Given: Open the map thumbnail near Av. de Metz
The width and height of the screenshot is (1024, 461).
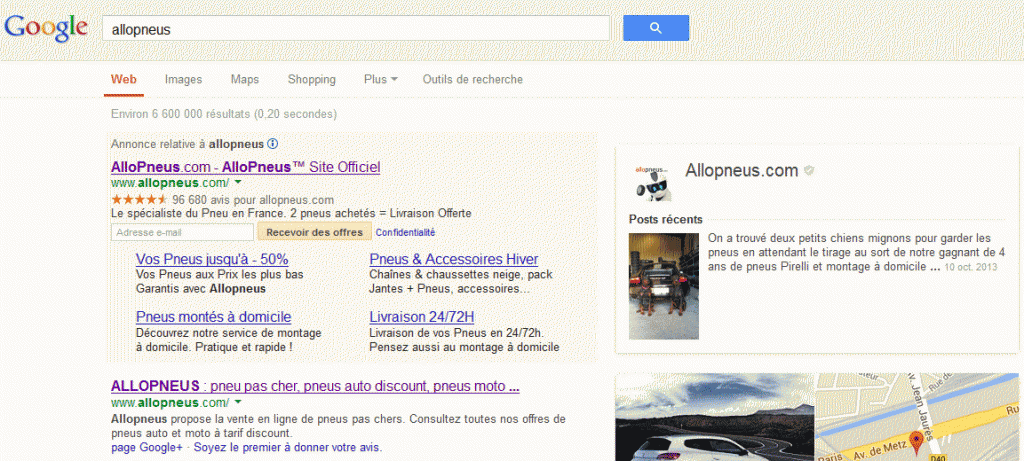Looking at the screenshot, I should coord(916,417).
